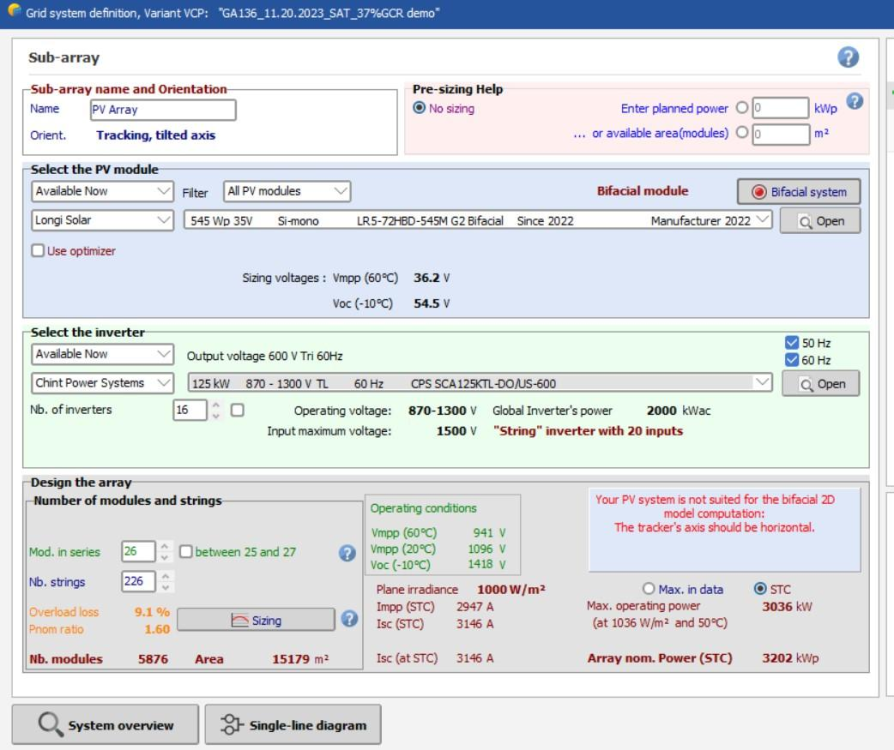Open the Single-line diagram
Viewport: 894px width, 750px height.
(x=292, y=725)
